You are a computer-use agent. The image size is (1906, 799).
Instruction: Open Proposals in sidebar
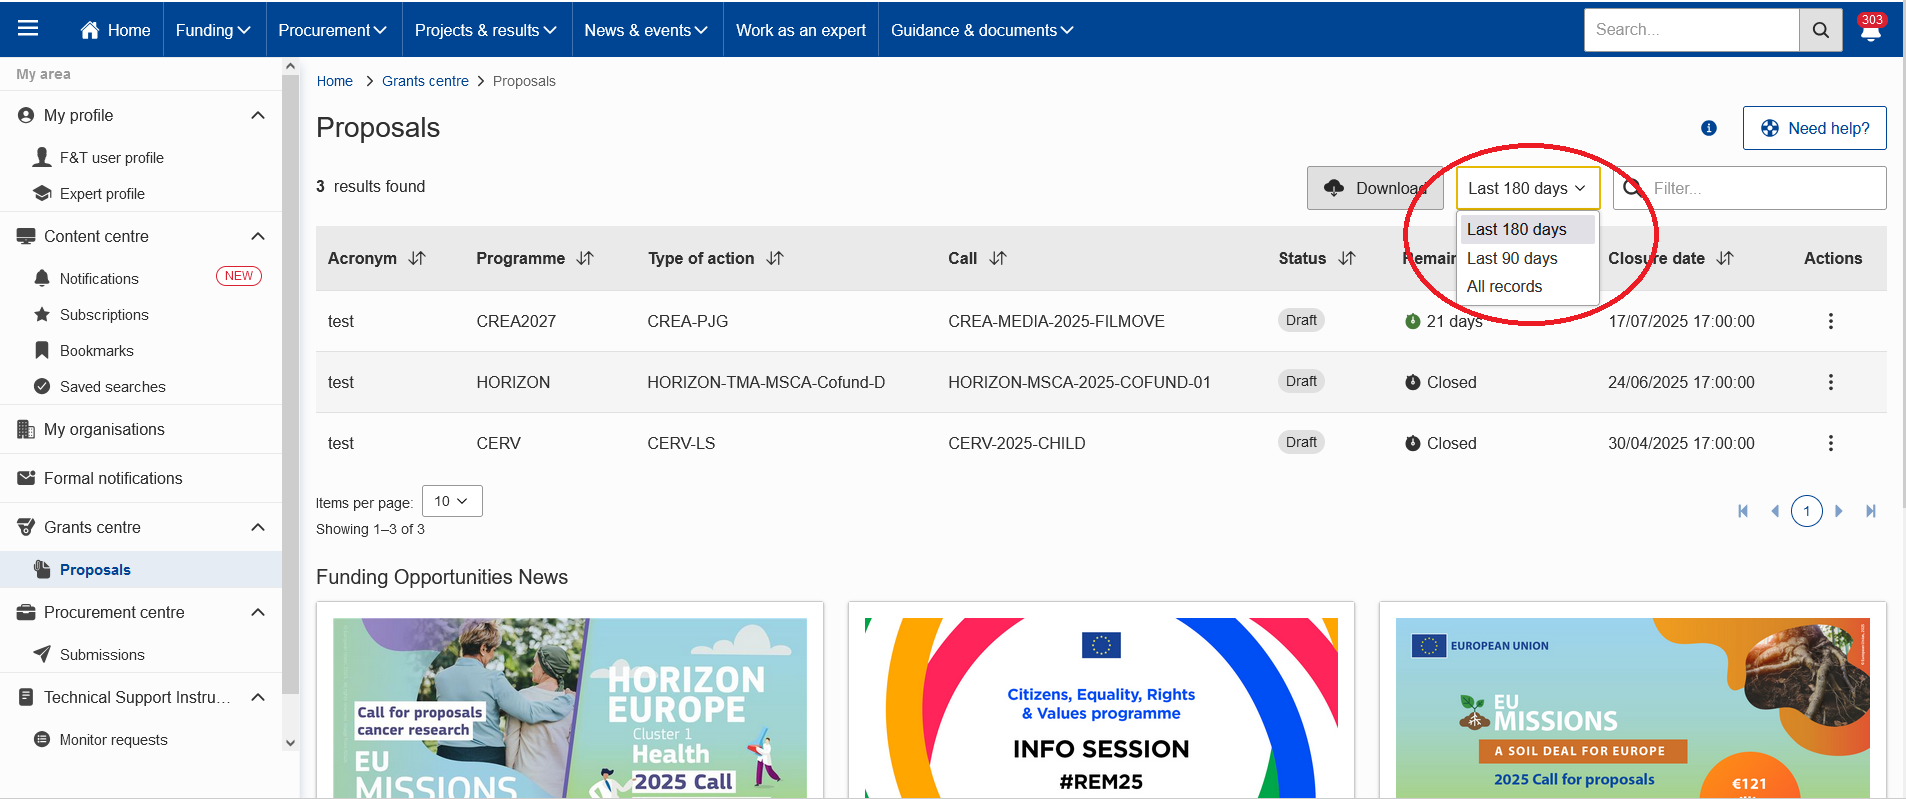click(141, 569)
